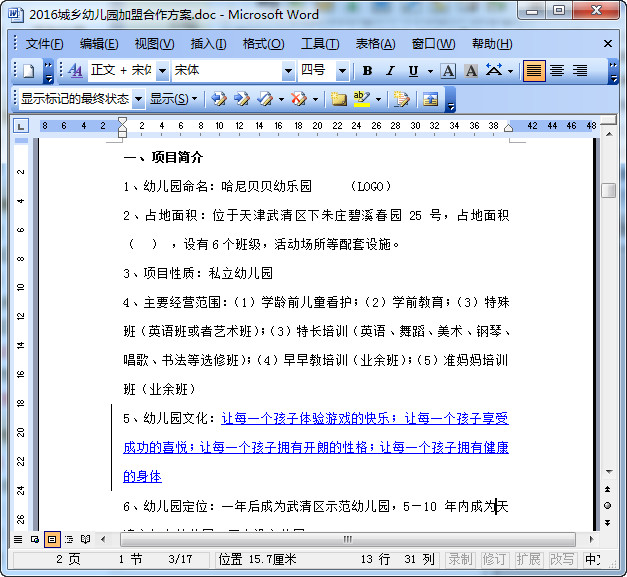627x577 pixels.
Task: Toggle Track Changes icon
Action: click(401, 98)
